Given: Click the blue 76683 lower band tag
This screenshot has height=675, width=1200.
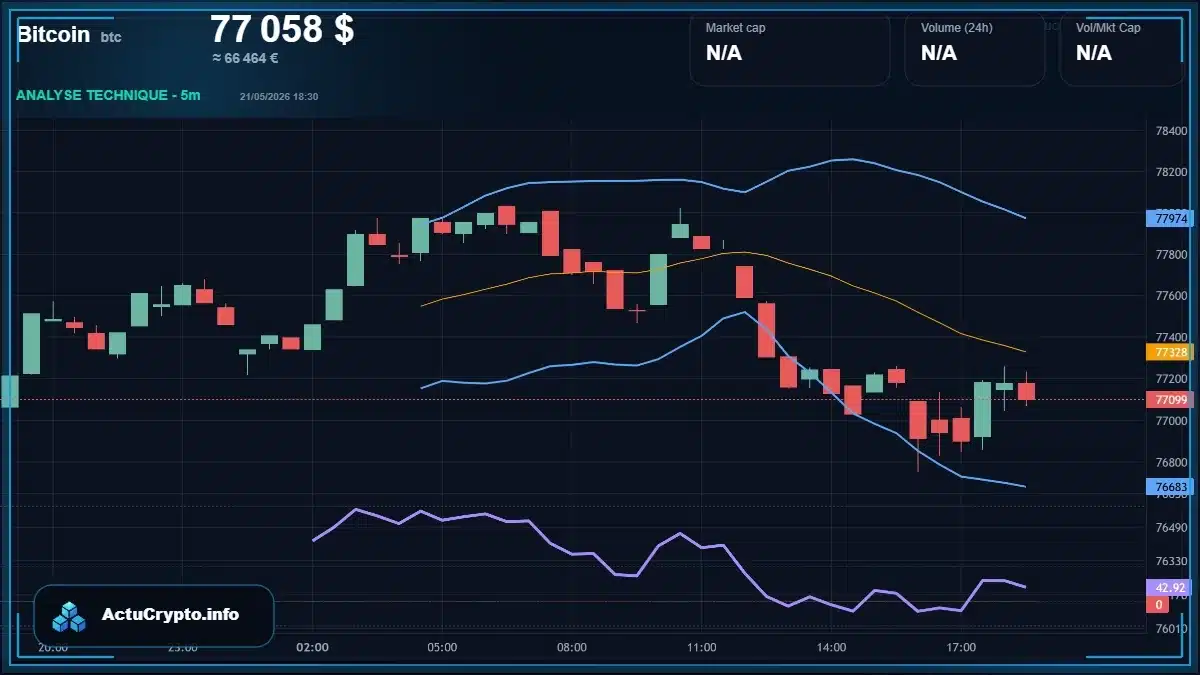Looking at the screenshot, I should 1170,487.
